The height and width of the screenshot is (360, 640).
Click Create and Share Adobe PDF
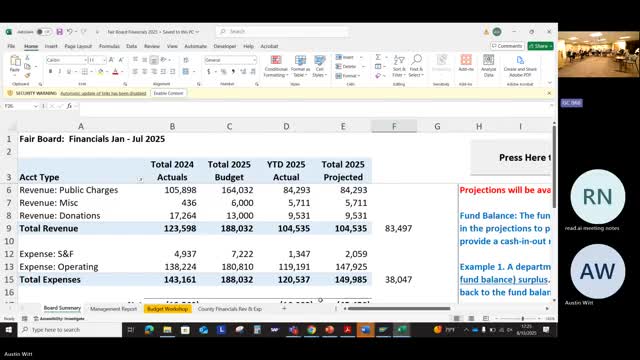pyautogui.click(x=520, y=66)
